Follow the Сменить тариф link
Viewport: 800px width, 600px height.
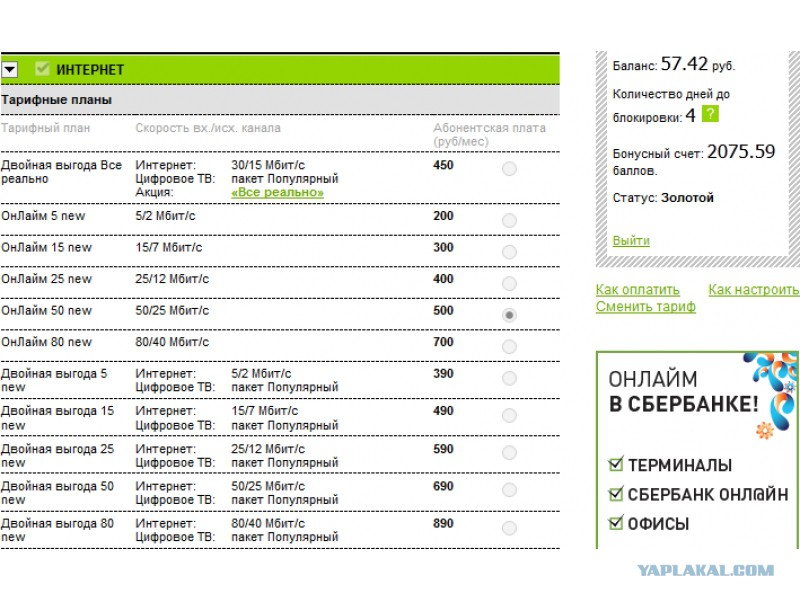(x=645, y=306)
